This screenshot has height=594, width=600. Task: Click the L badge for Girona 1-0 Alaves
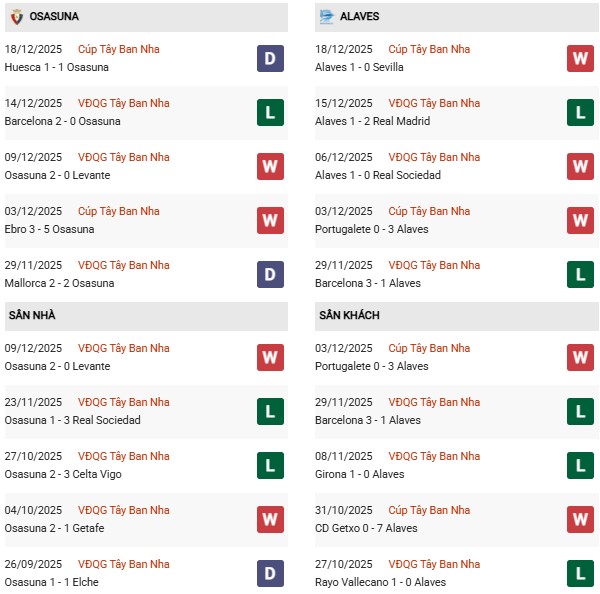580,466
